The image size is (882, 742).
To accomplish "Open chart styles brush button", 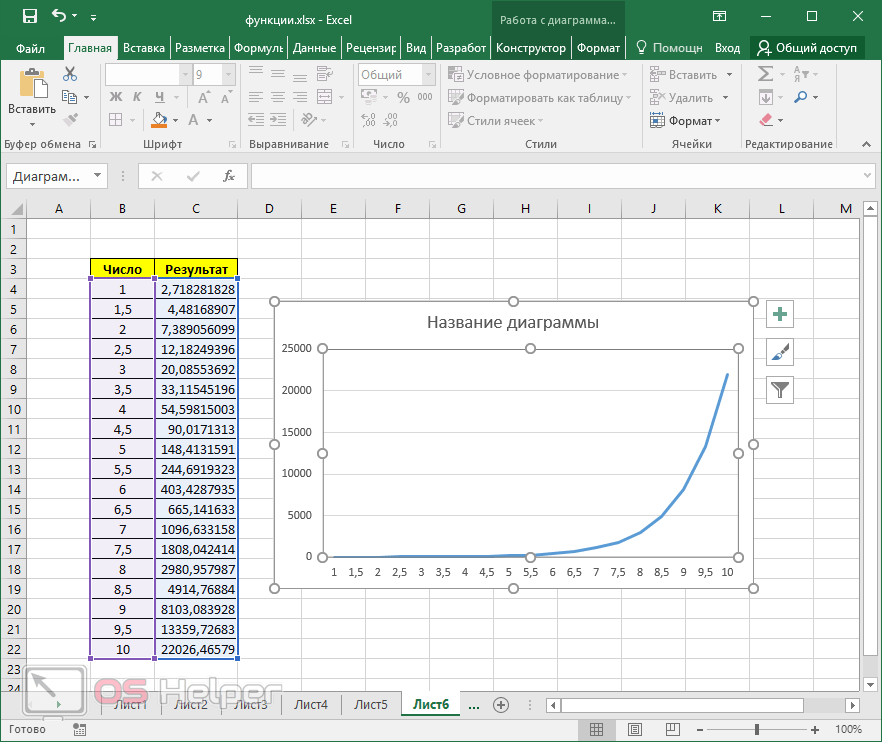I will click(780, 352).
